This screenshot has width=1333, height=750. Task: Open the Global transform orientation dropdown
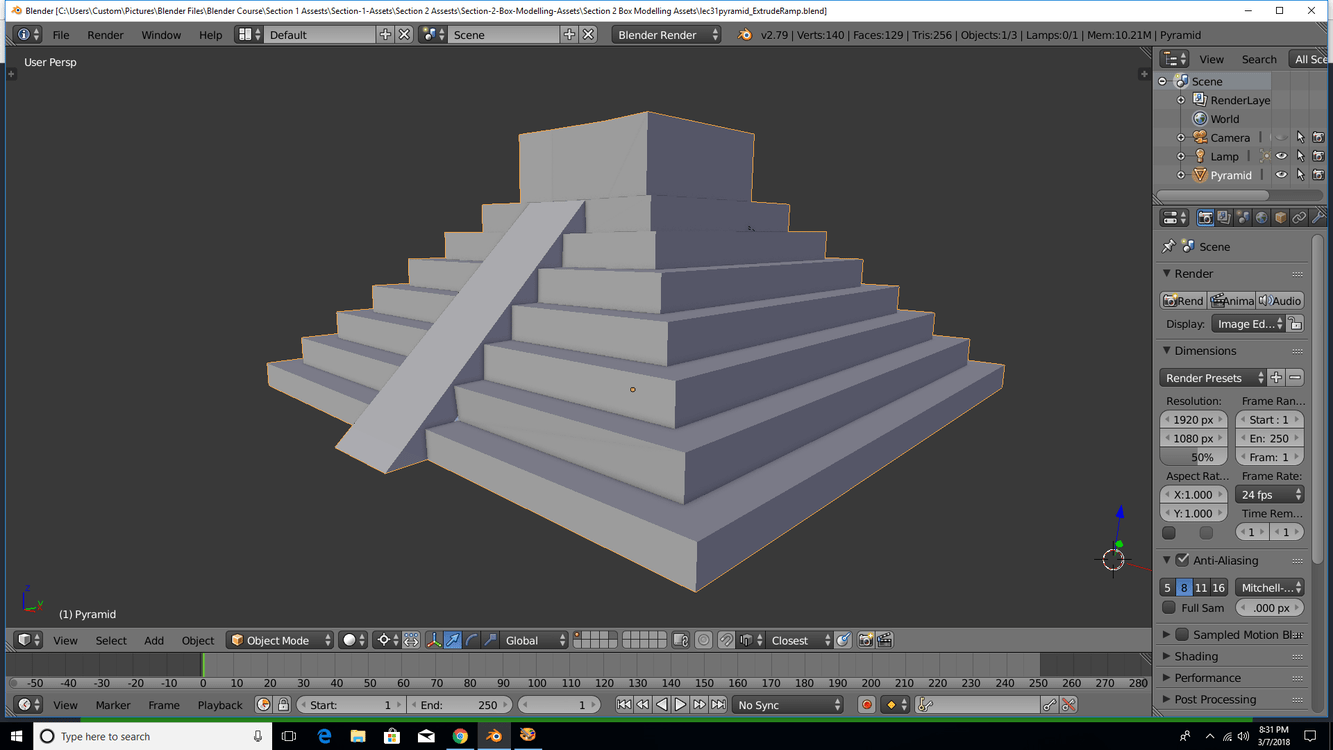coord(534,640)
